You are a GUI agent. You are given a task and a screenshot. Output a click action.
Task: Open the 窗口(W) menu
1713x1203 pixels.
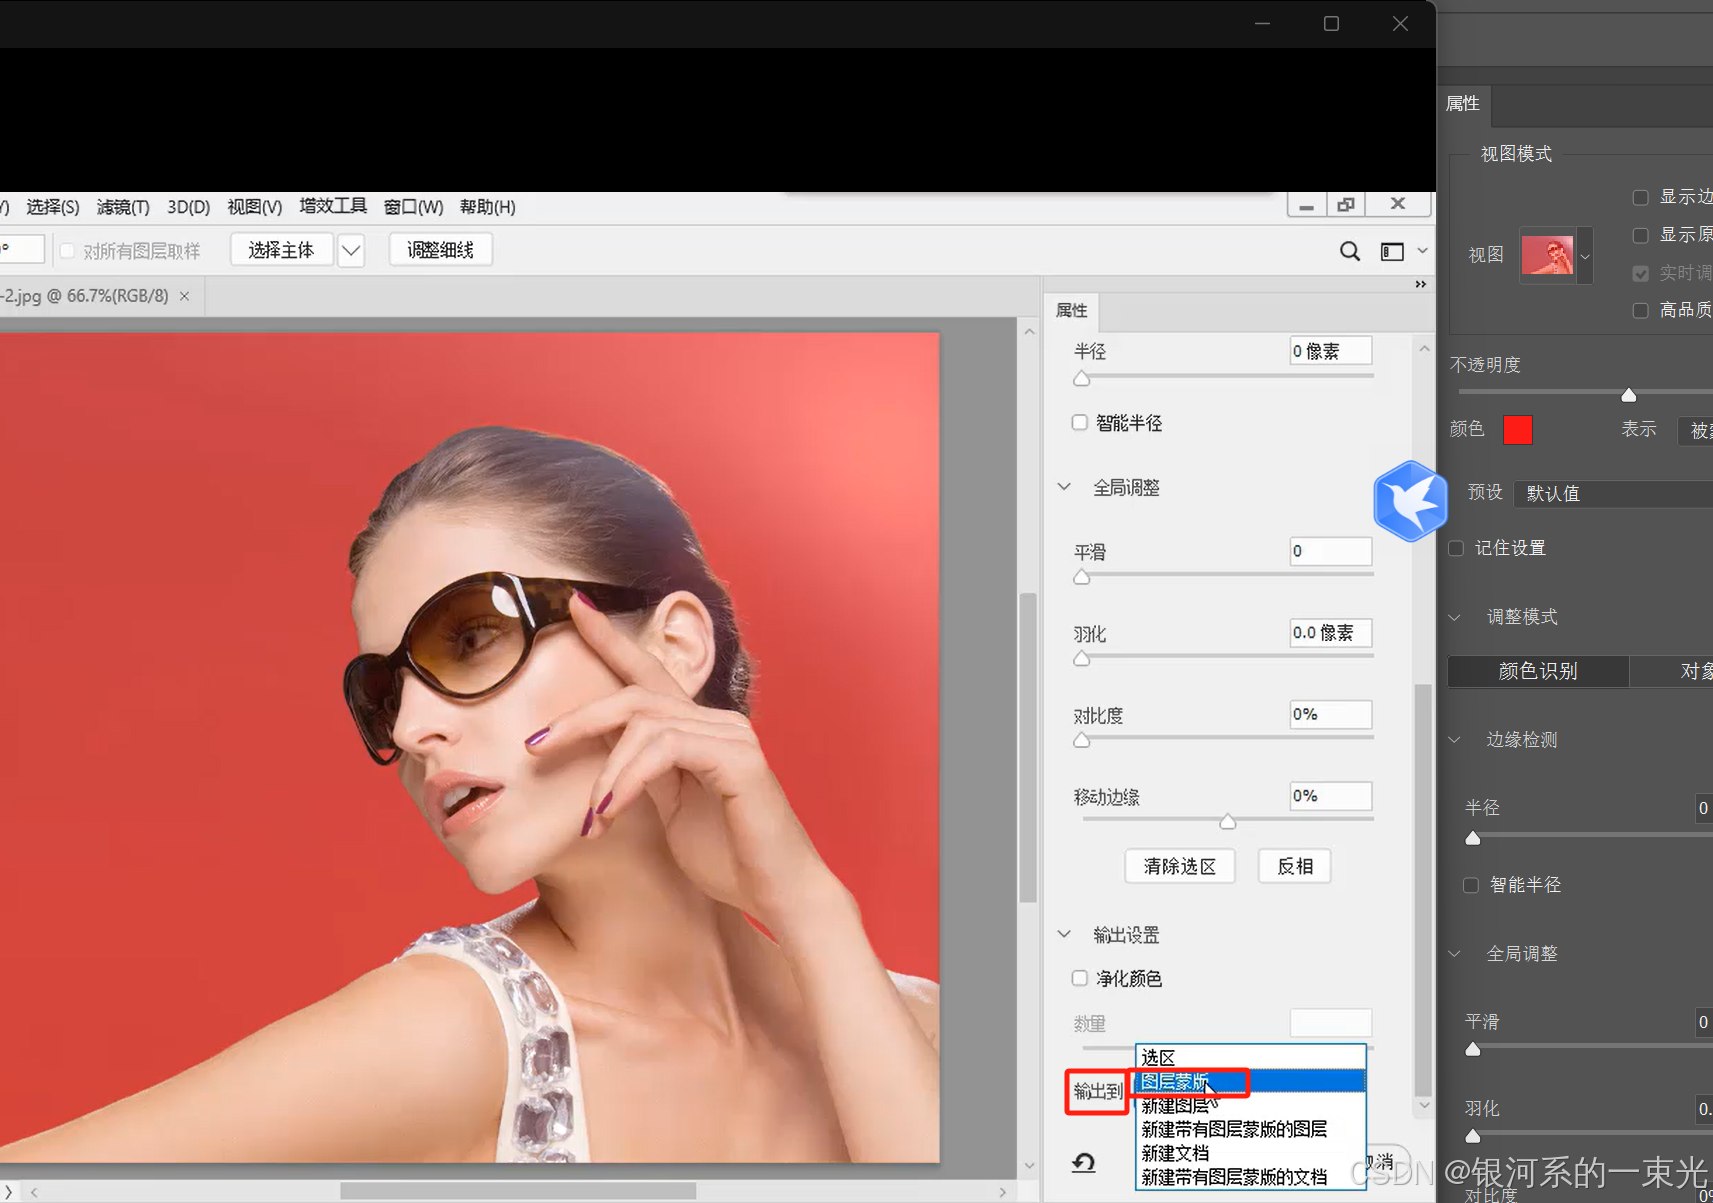[x=414, y=207]
